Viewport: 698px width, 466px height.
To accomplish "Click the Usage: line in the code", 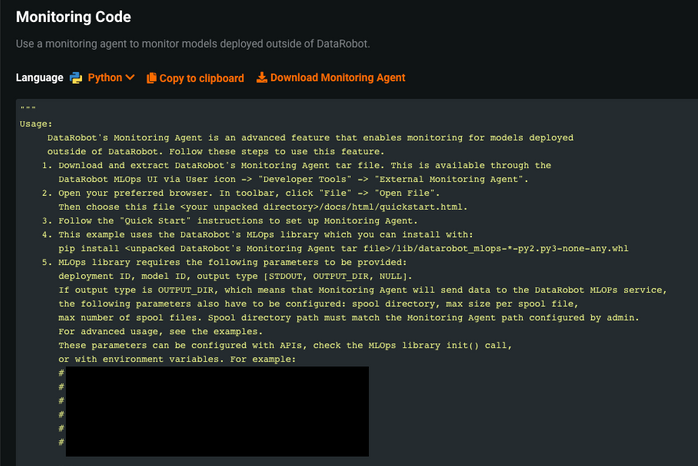I will [34, 124].
